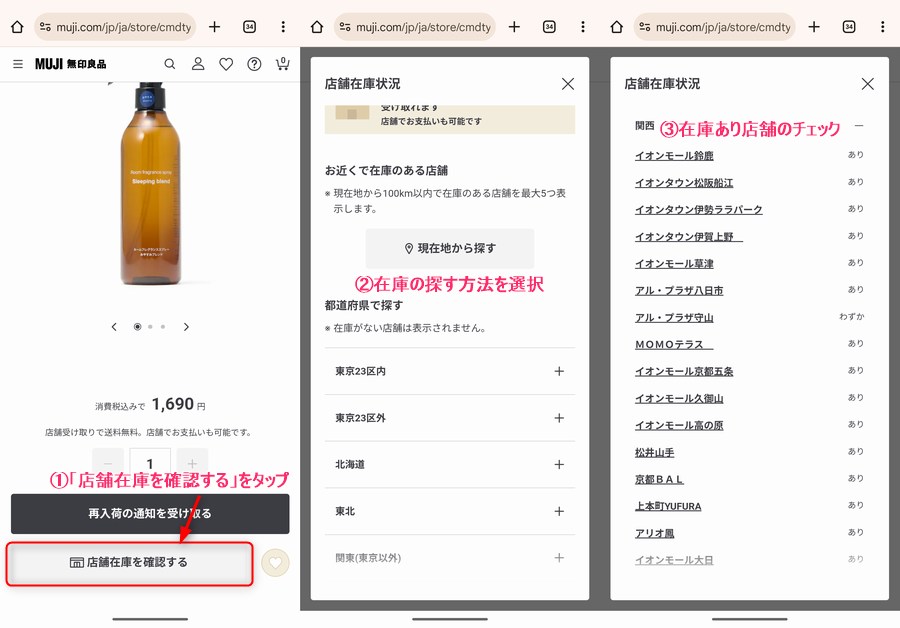Screen dimensions: 900x628
Task: Open tab switcher in middle browser screen
Action: tap(549, 27)
